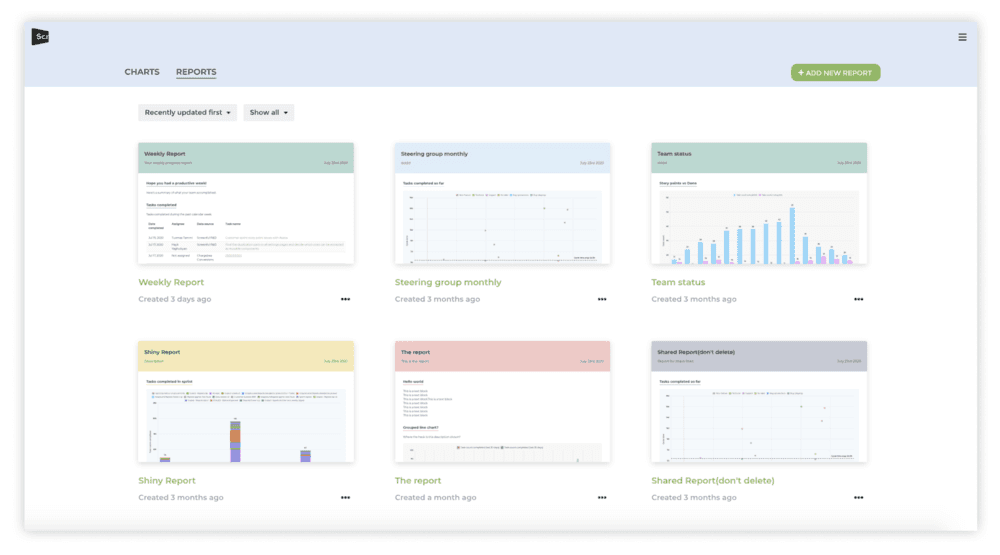Open the Team status title link
The image size is (1000, 555).
678,282
